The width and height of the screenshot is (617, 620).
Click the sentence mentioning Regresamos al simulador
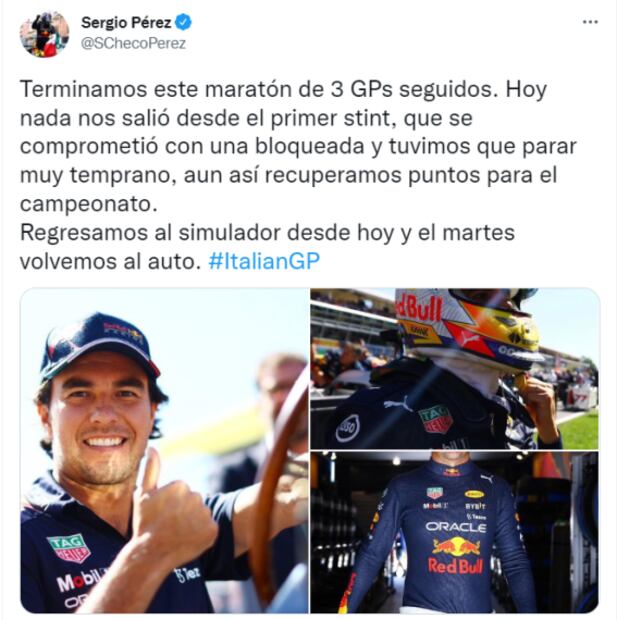(x=267, y=247)
